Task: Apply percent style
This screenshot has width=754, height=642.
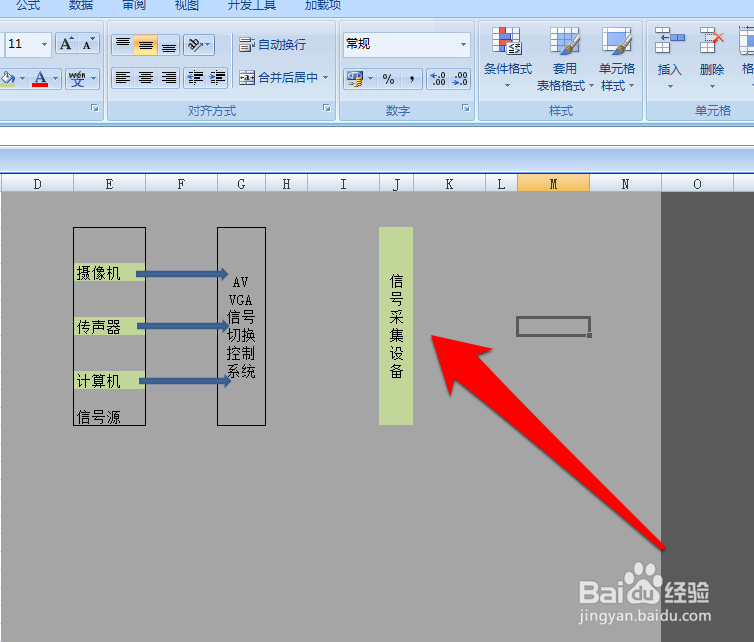Action: click(x=389, y=78)
